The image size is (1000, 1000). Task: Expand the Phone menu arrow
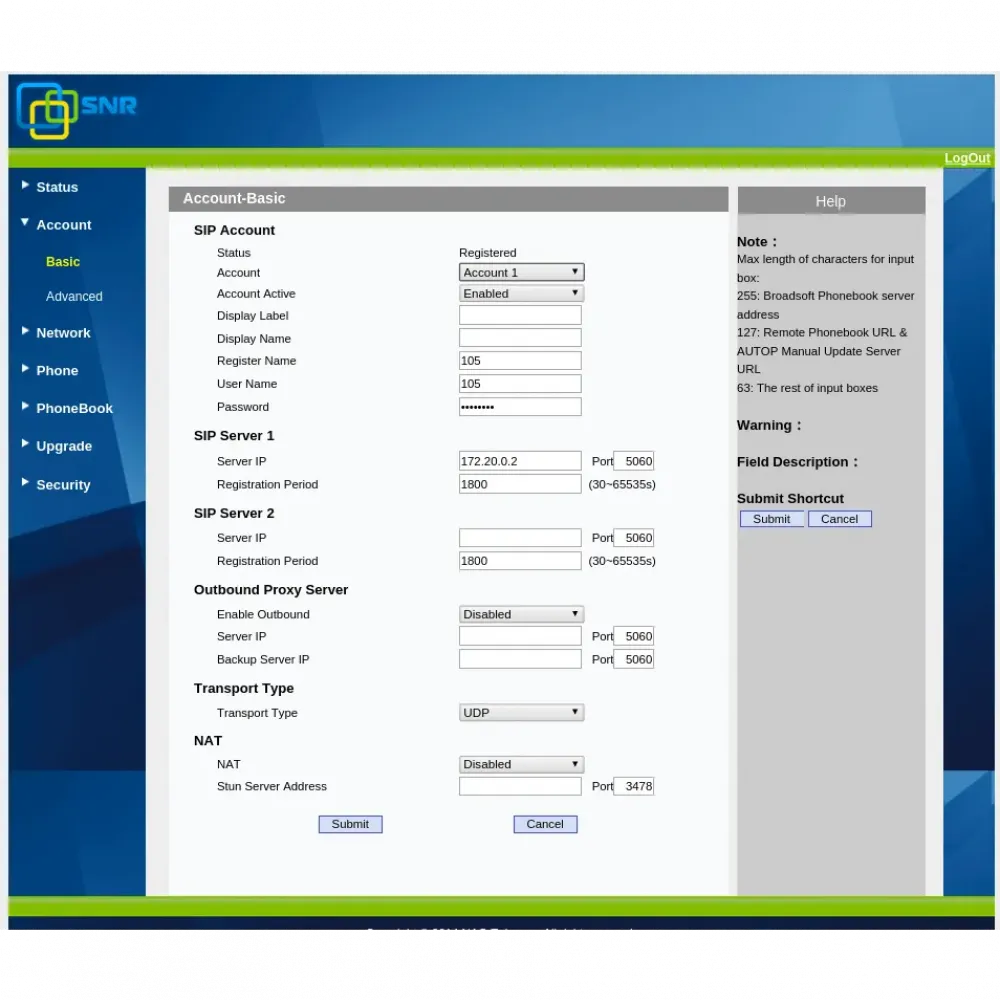point(25,369)
